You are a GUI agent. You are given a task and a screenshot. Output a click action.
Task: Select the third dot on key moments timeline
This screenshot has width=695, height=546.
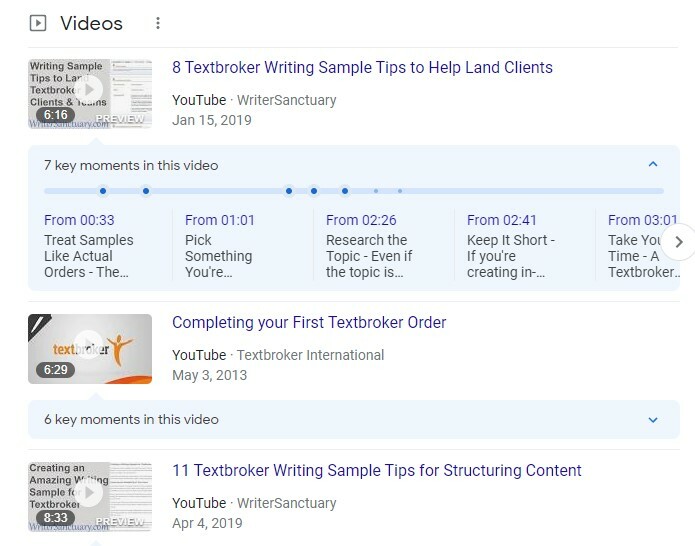click(x=289, y=191)
